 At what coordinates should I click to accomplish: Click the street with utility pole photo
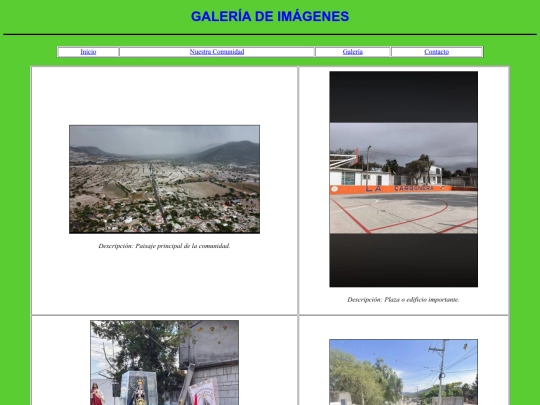[403, 372]
